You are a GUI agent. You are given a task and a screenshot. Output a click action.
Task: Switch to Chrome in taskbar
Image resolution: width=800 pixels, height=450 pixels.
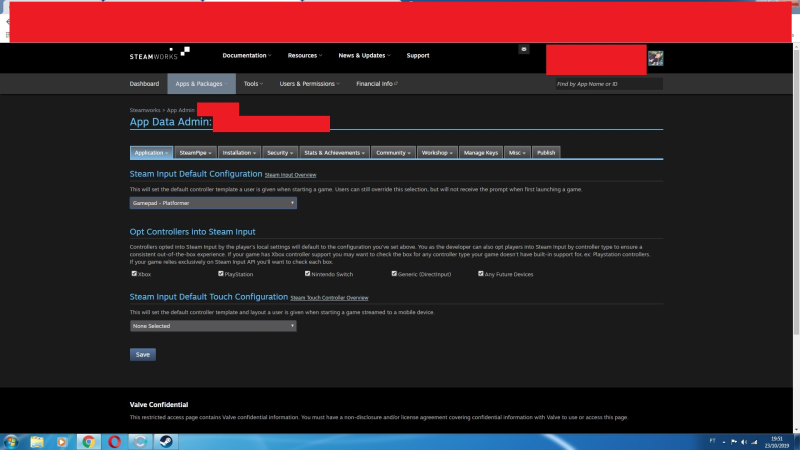(88, 441)
